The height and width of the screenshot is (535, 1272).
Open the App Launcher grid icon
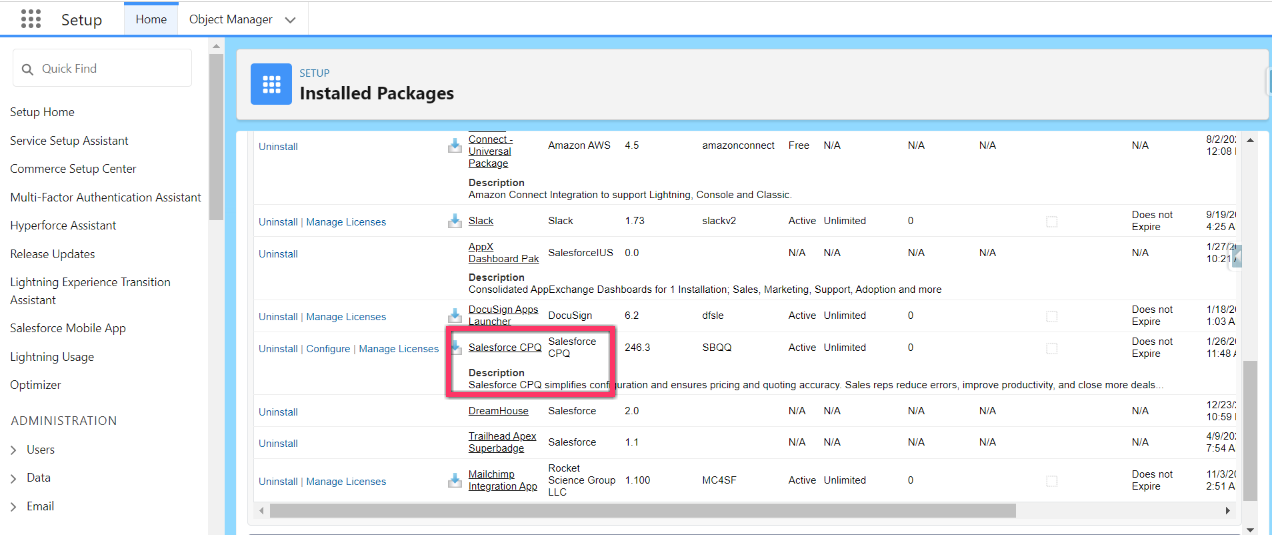pyautogui.click(x=31, y=19)
